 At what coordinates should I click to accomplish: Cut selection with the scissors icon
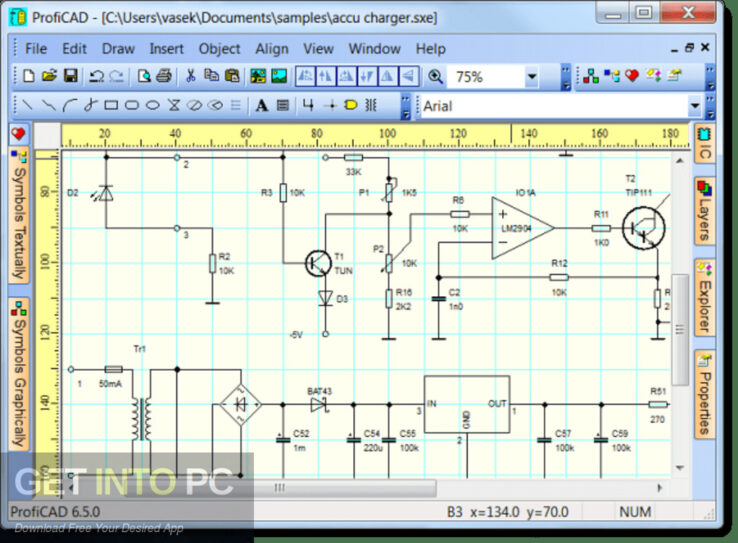(191, 76)
